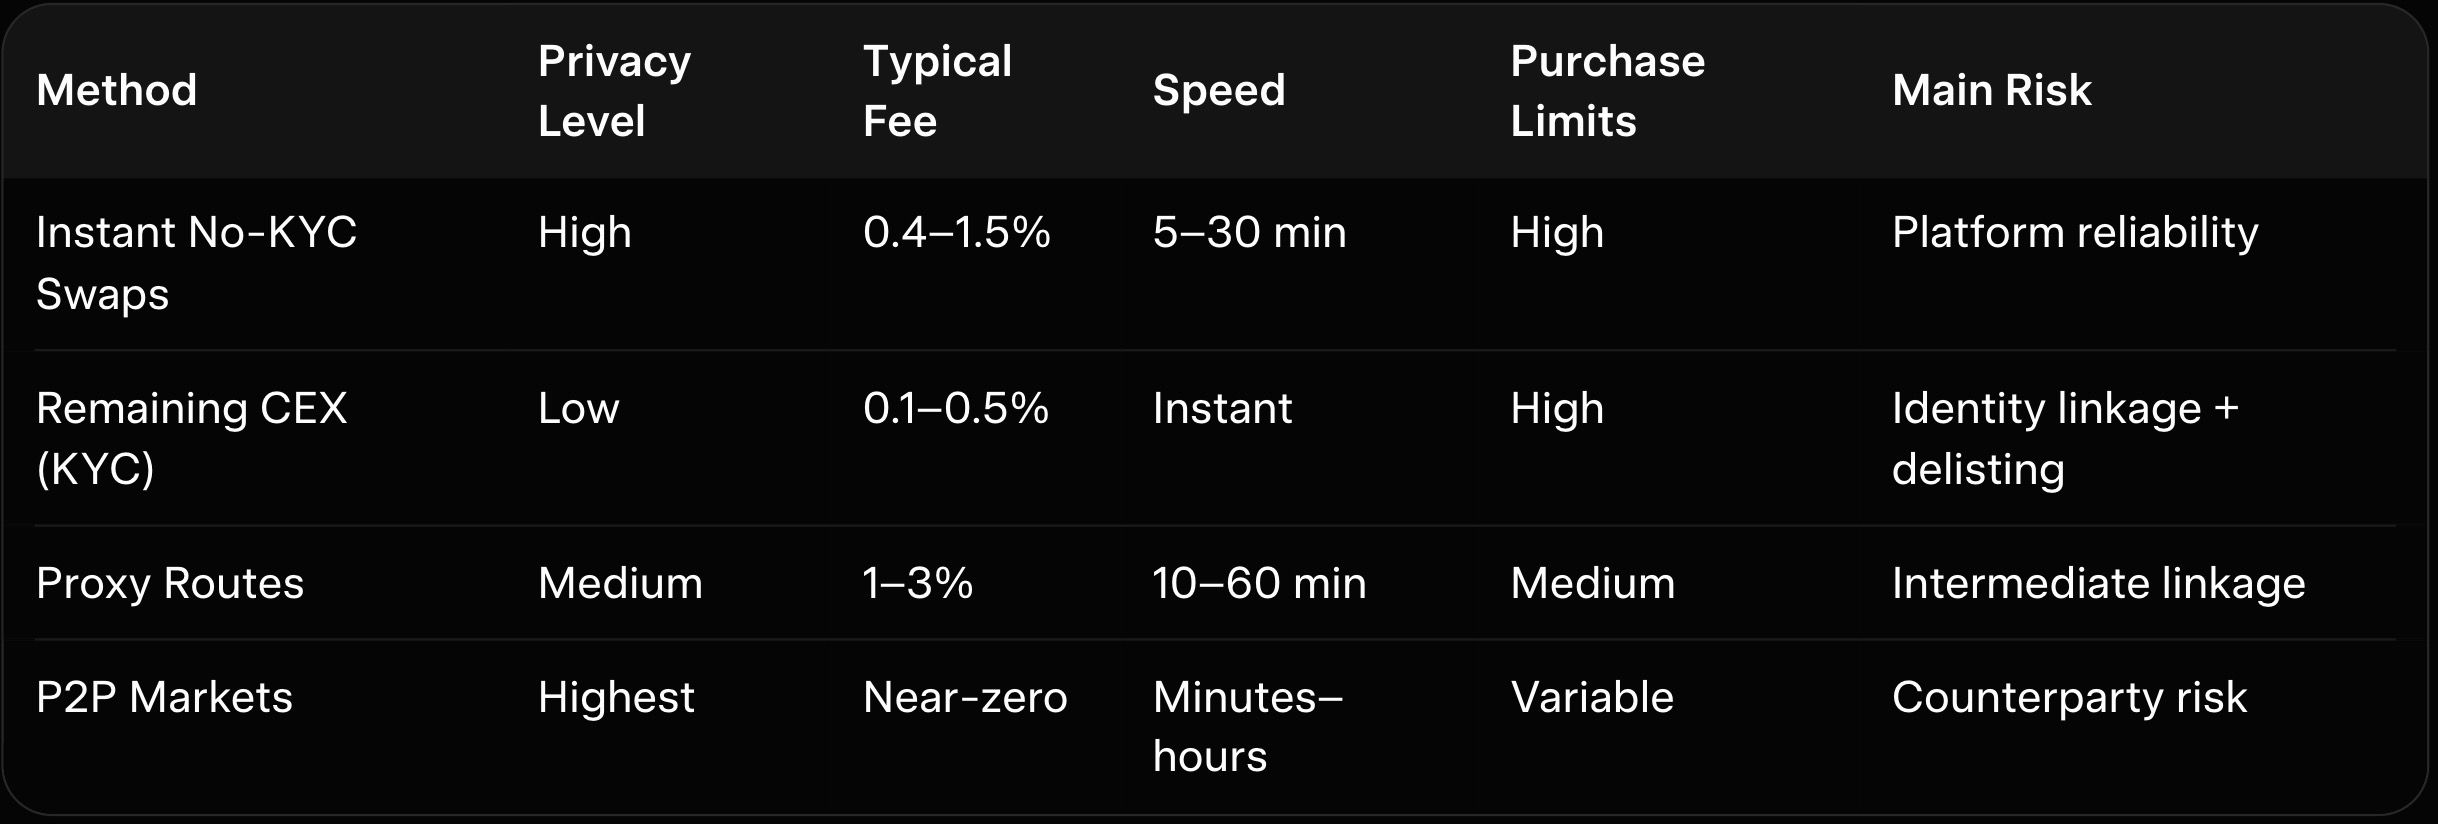2438x824 pixels.
Task: Select the Counterparty risk cell
Action: coord(2068,697)
